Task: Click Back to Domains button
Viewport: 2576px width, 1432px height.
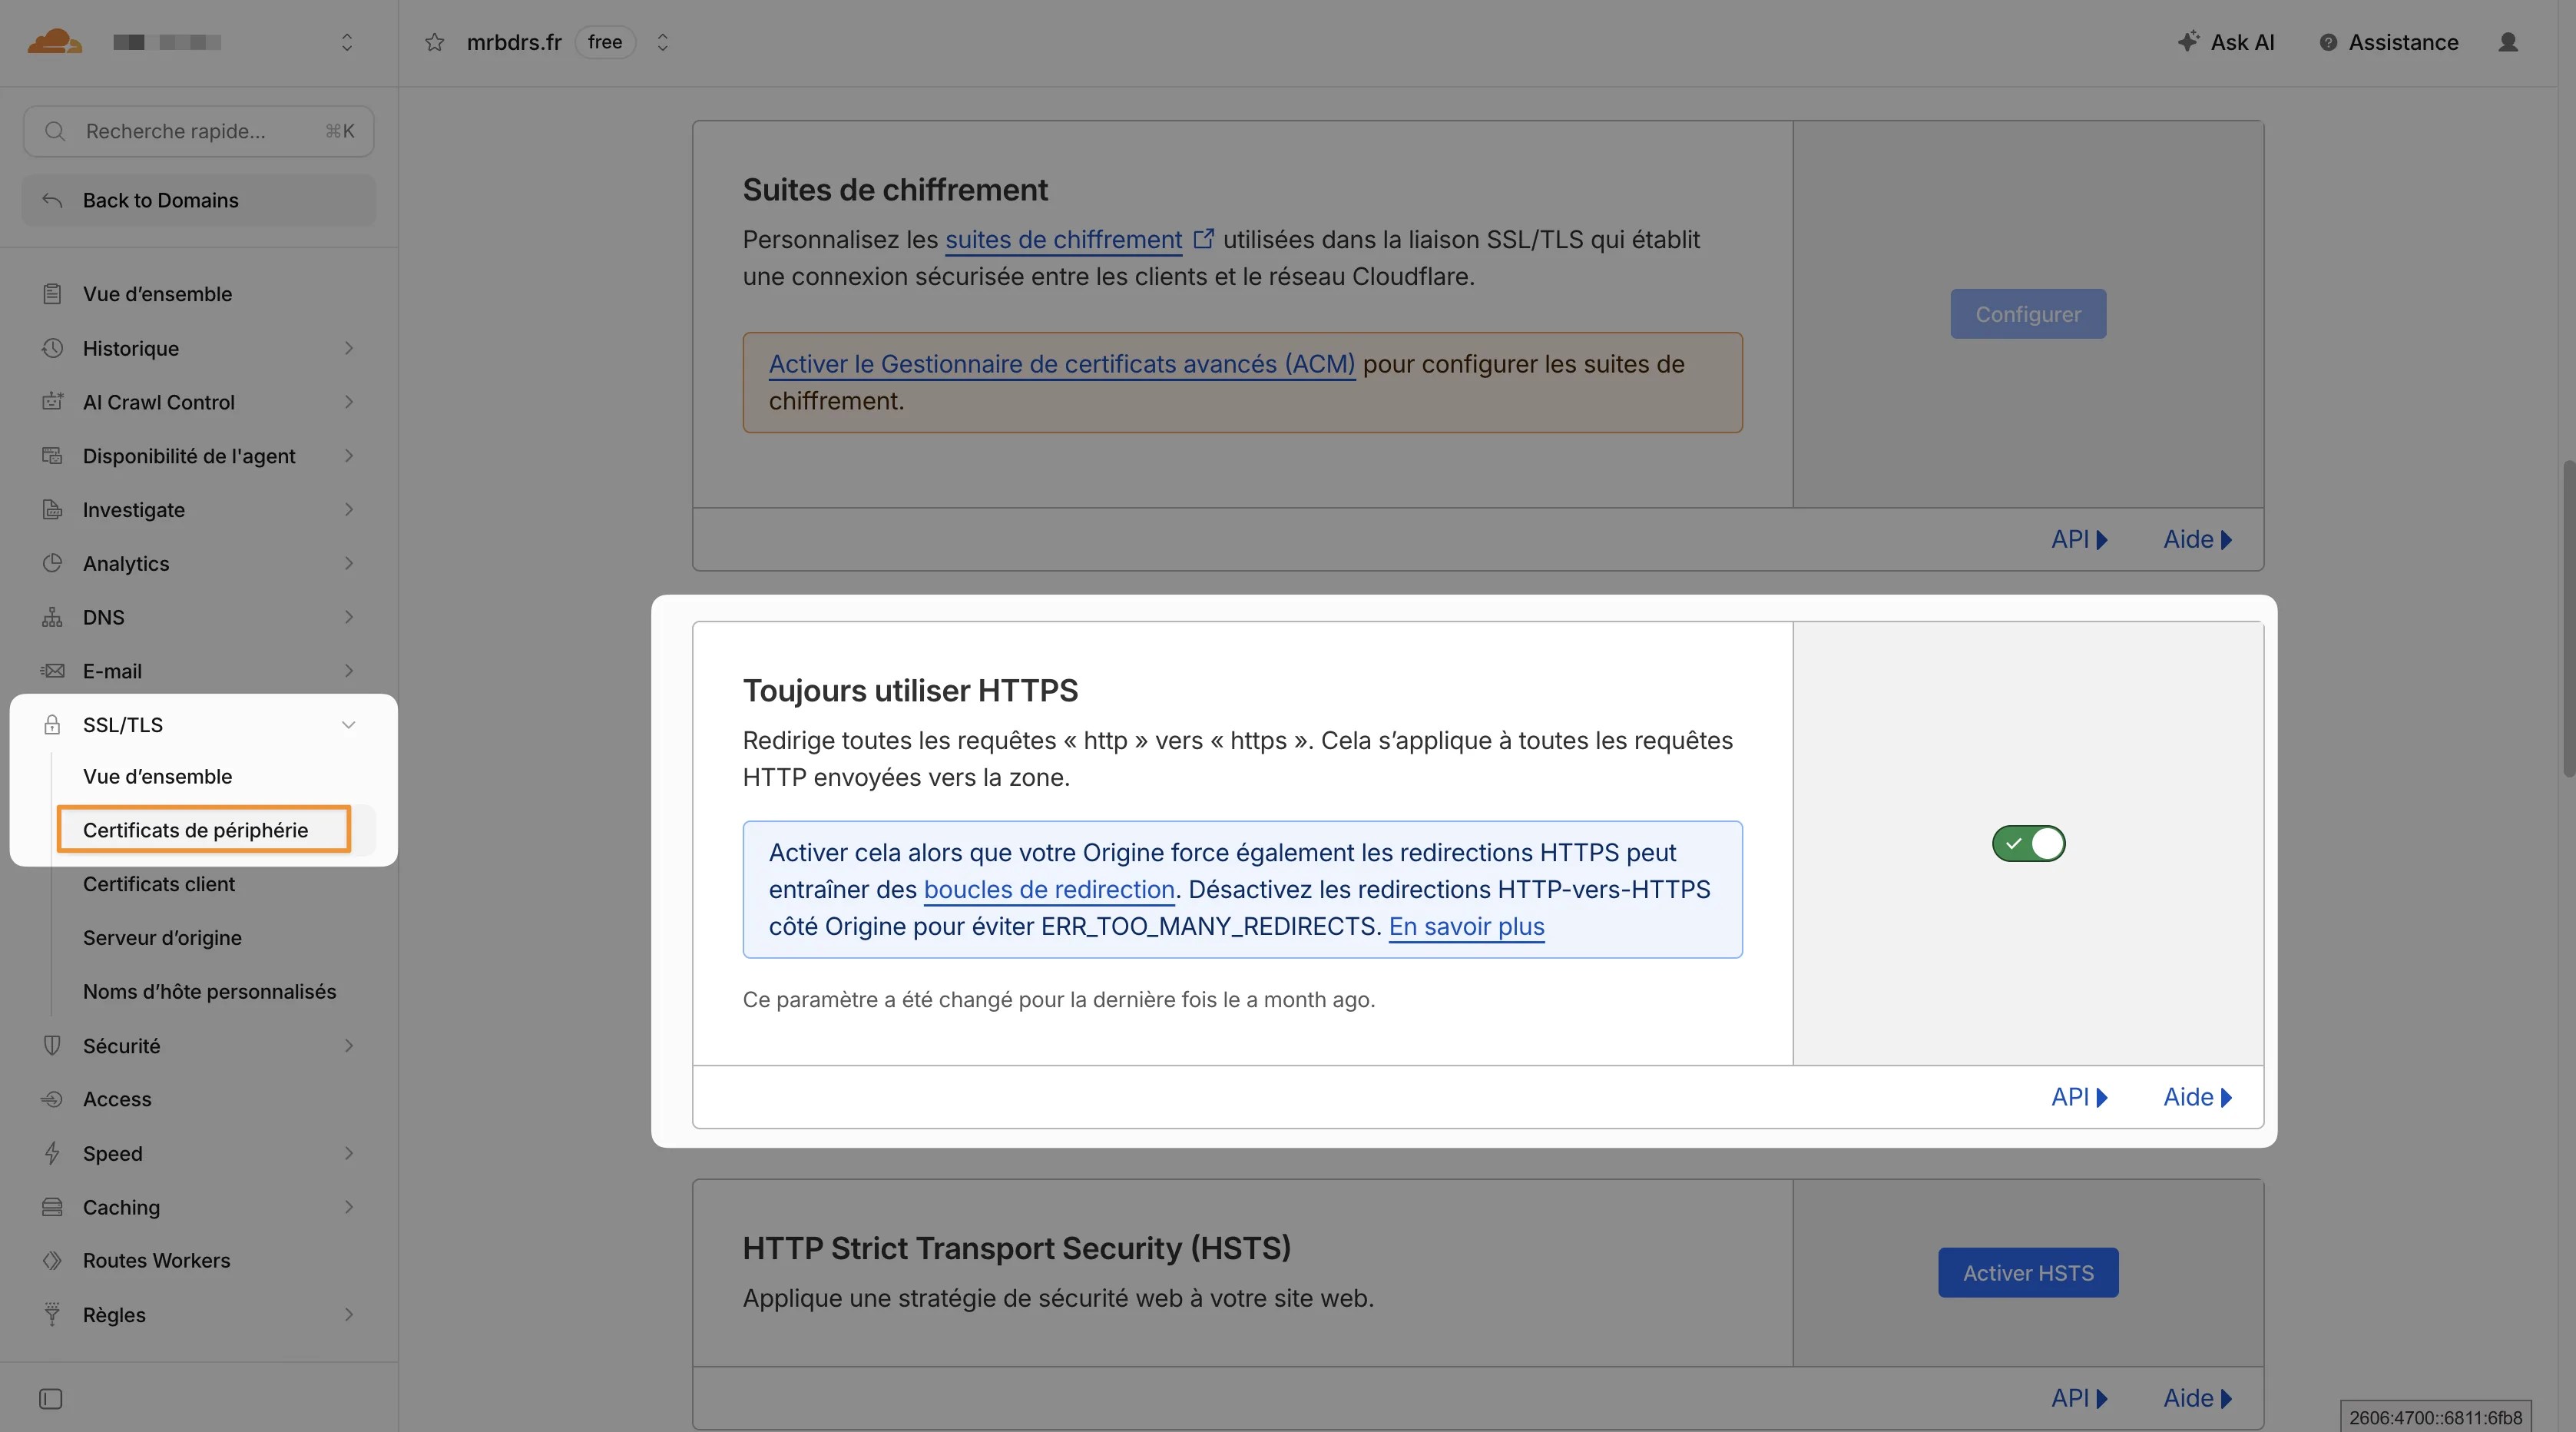Action: coord(199,200)
